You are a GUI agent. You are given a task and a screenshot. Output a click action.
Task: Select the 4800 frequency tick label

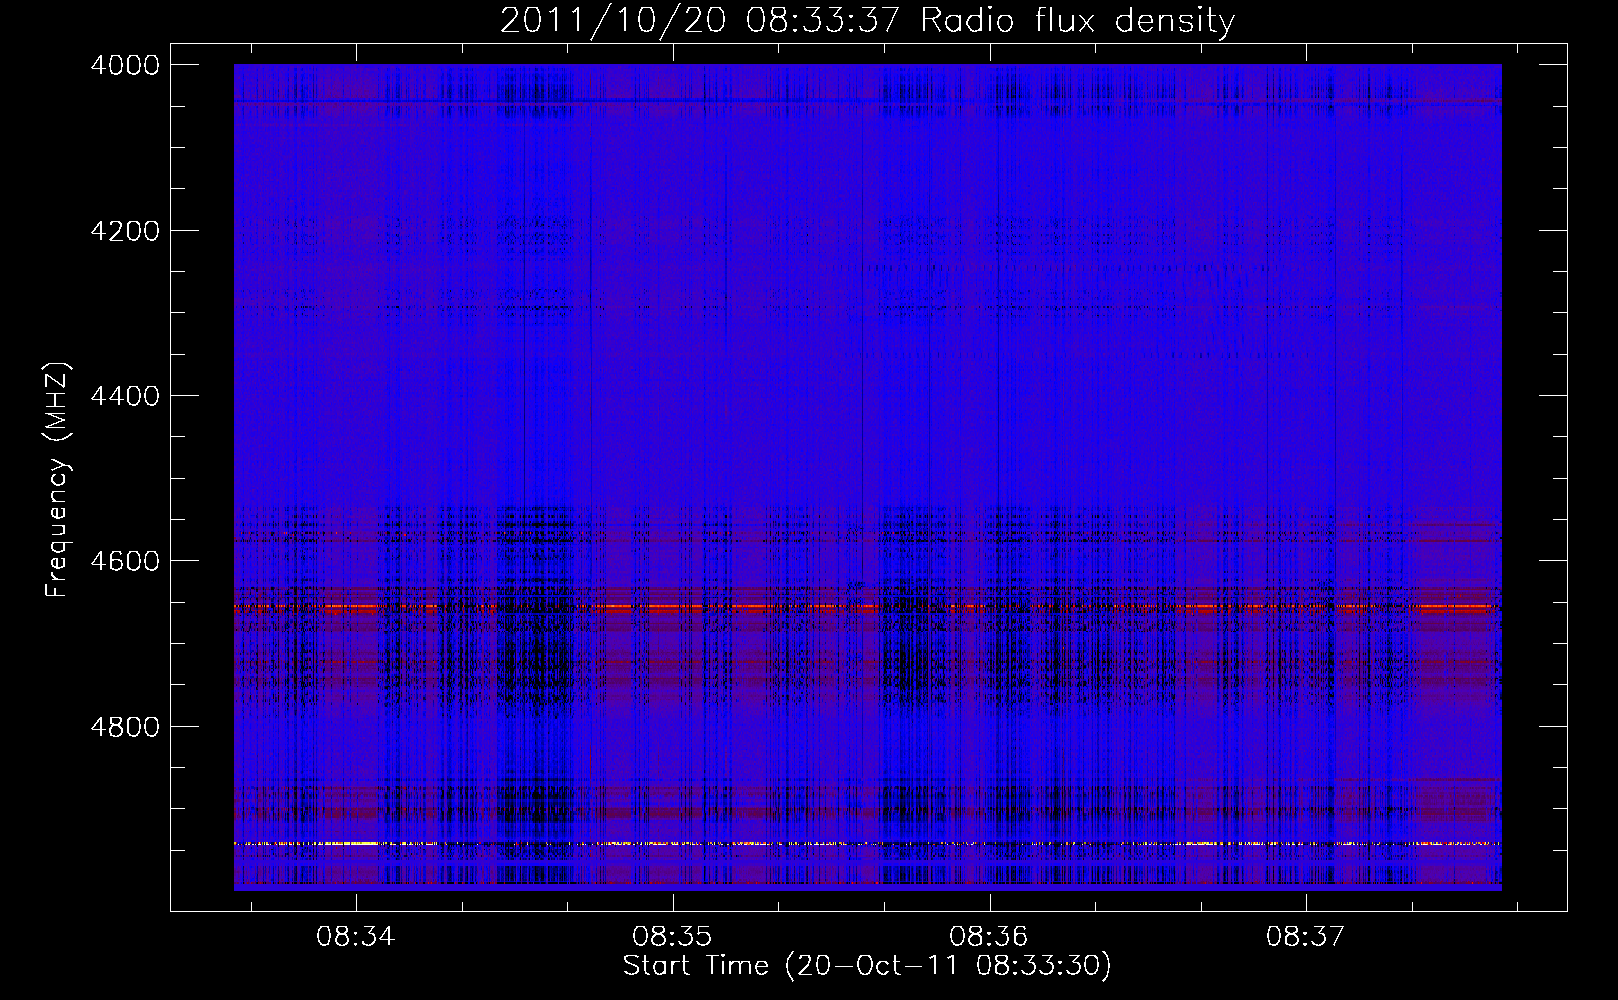(125, 727)
